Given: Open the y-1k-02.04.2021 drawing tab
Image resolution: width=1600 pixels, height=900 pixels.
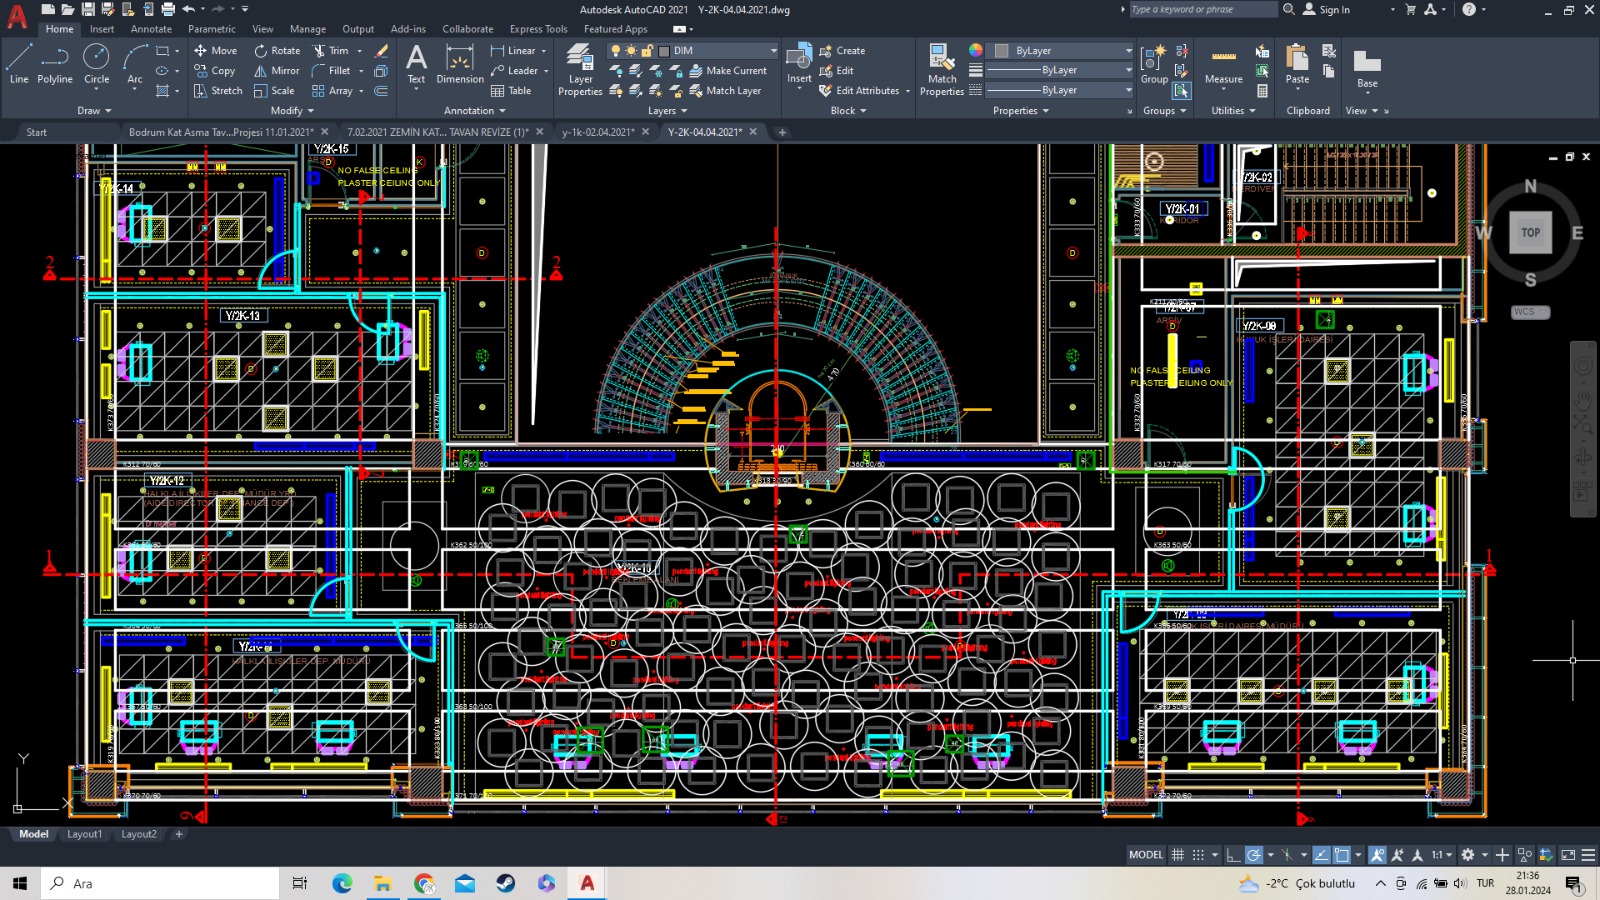Looking at the screenshot, I should (598, 132).
